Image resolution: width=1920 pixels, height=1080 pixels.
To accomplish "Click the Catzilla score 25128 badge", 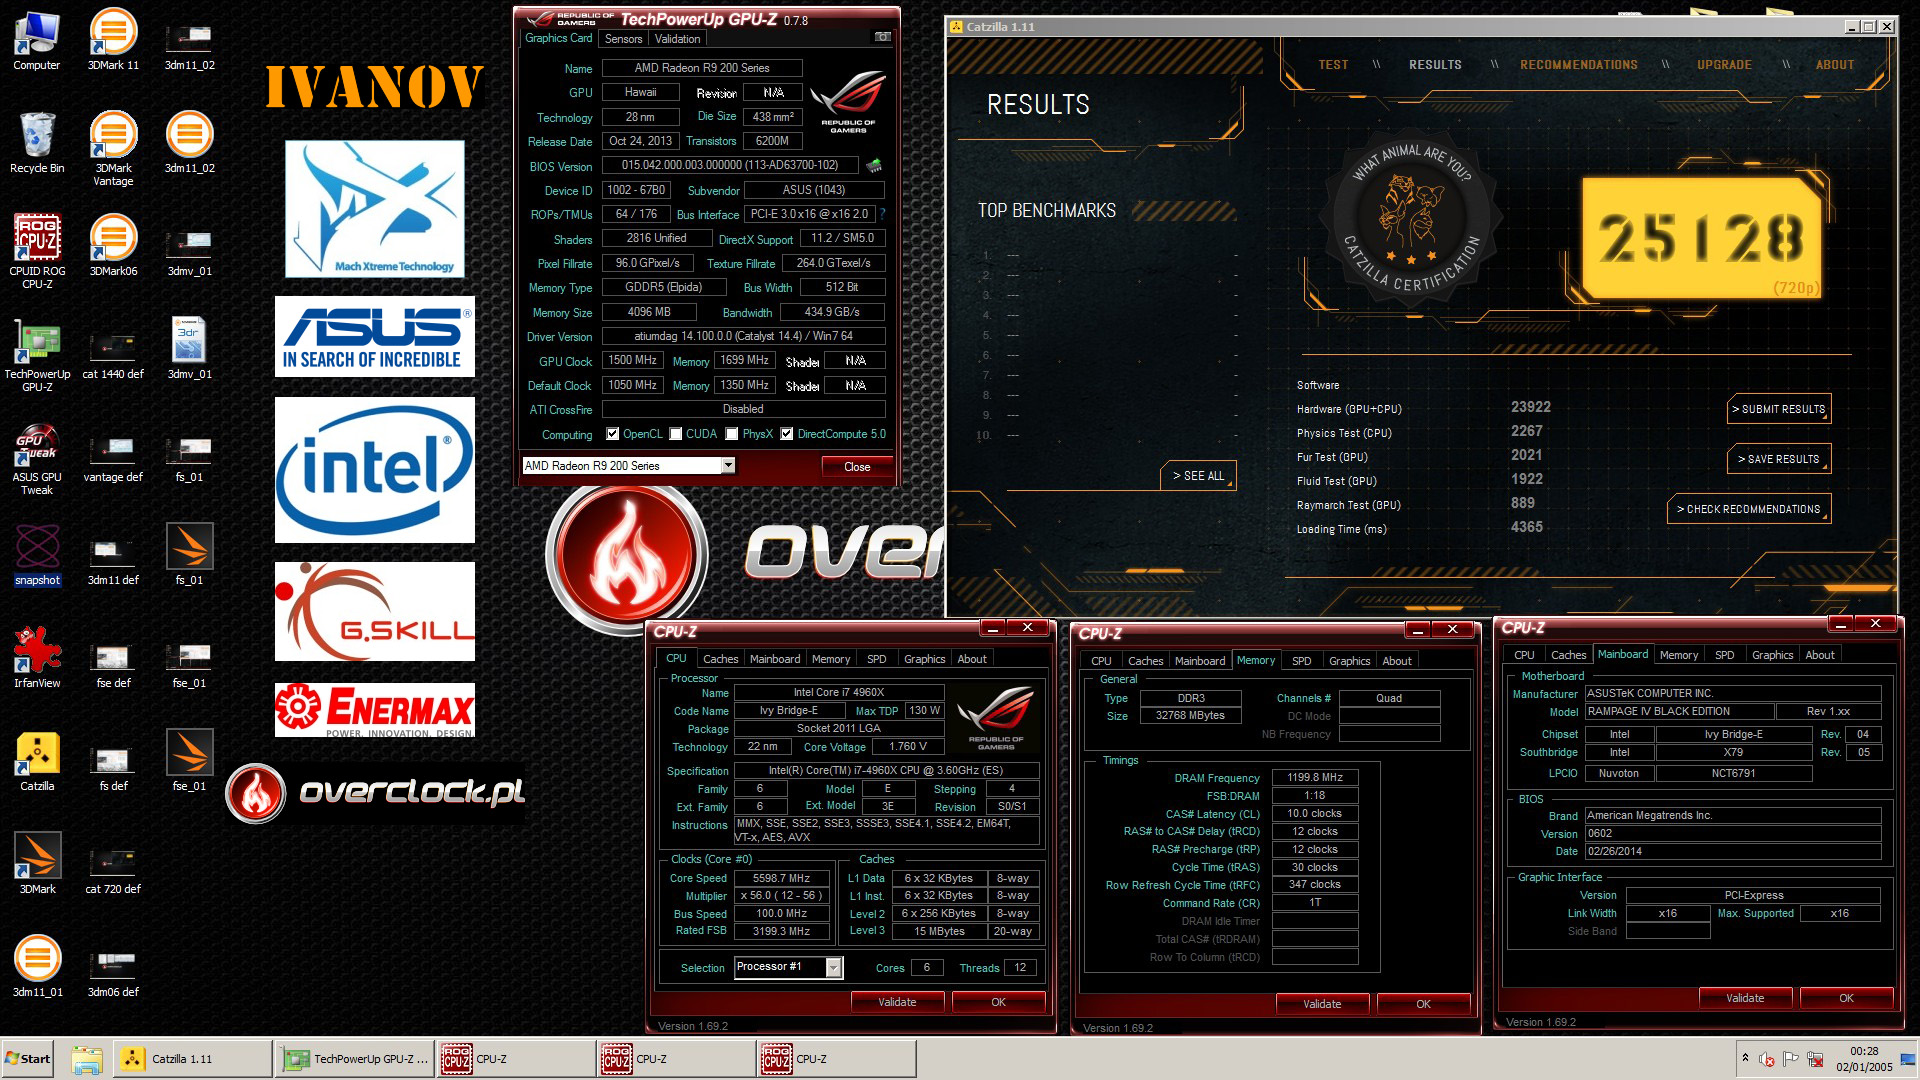I will pos(1702,238).
